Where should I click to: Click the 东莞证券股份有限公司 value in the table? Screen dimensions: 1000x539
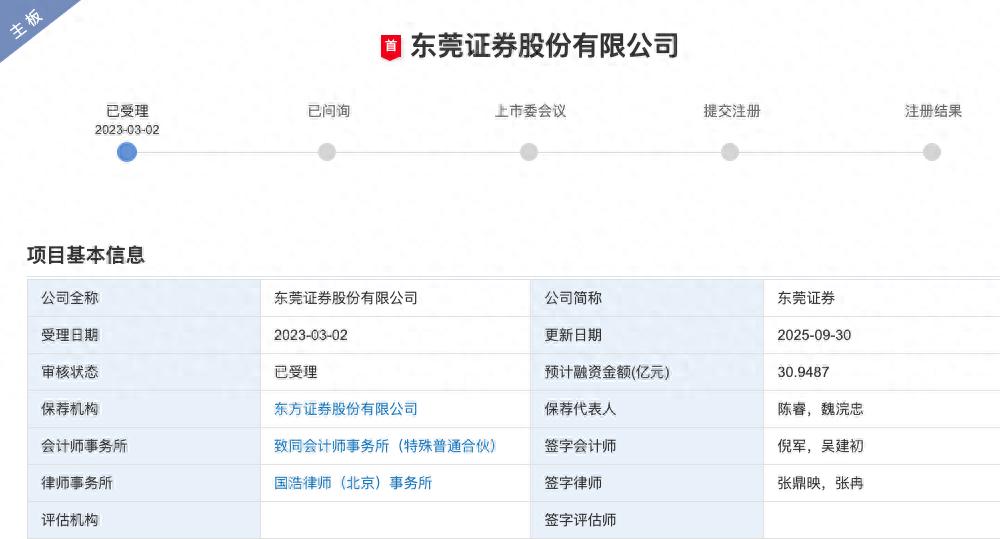(346, 298)
